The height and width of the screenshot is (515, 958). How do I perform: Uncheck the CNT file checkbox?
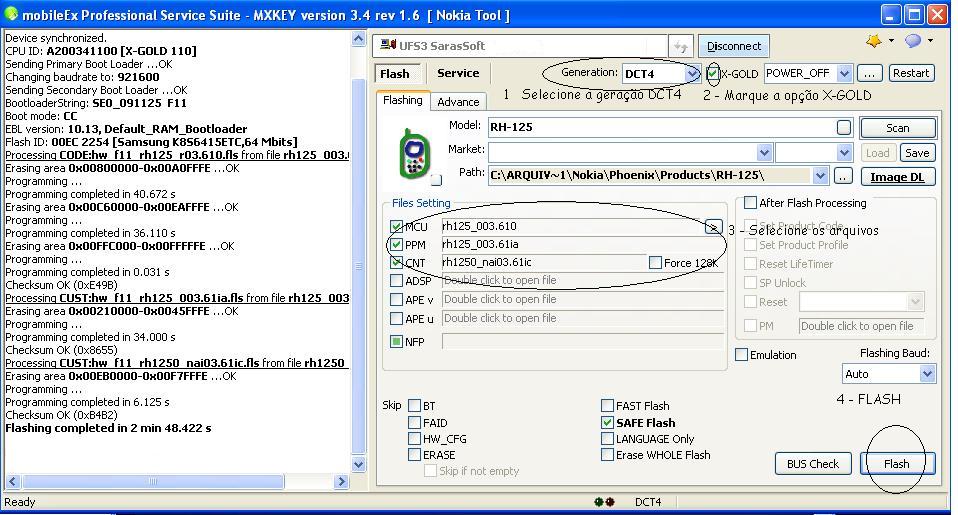click(397, 263)
